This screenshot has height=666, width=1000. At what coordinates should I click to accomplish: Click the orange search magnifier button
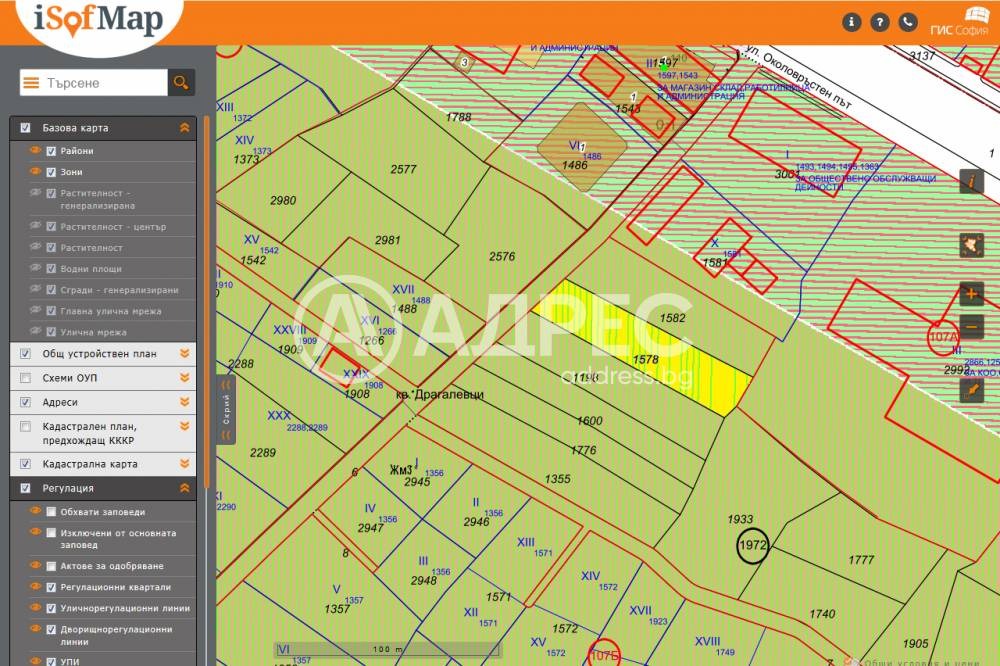(181, 83)
